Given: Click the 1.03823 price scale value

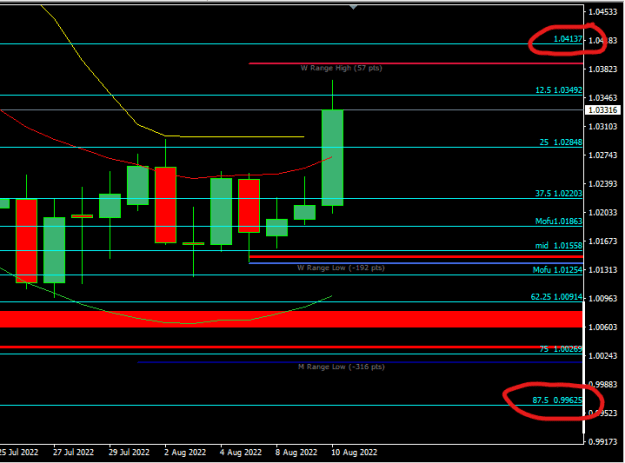Looking at the screenshot, I should (x=603, y=69).
